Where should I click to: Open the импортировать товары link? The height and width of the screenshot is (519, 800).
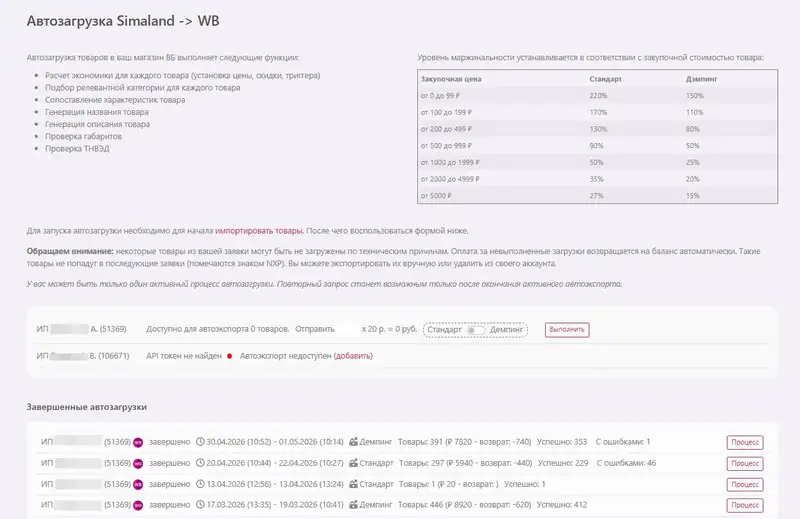[259, 231]
